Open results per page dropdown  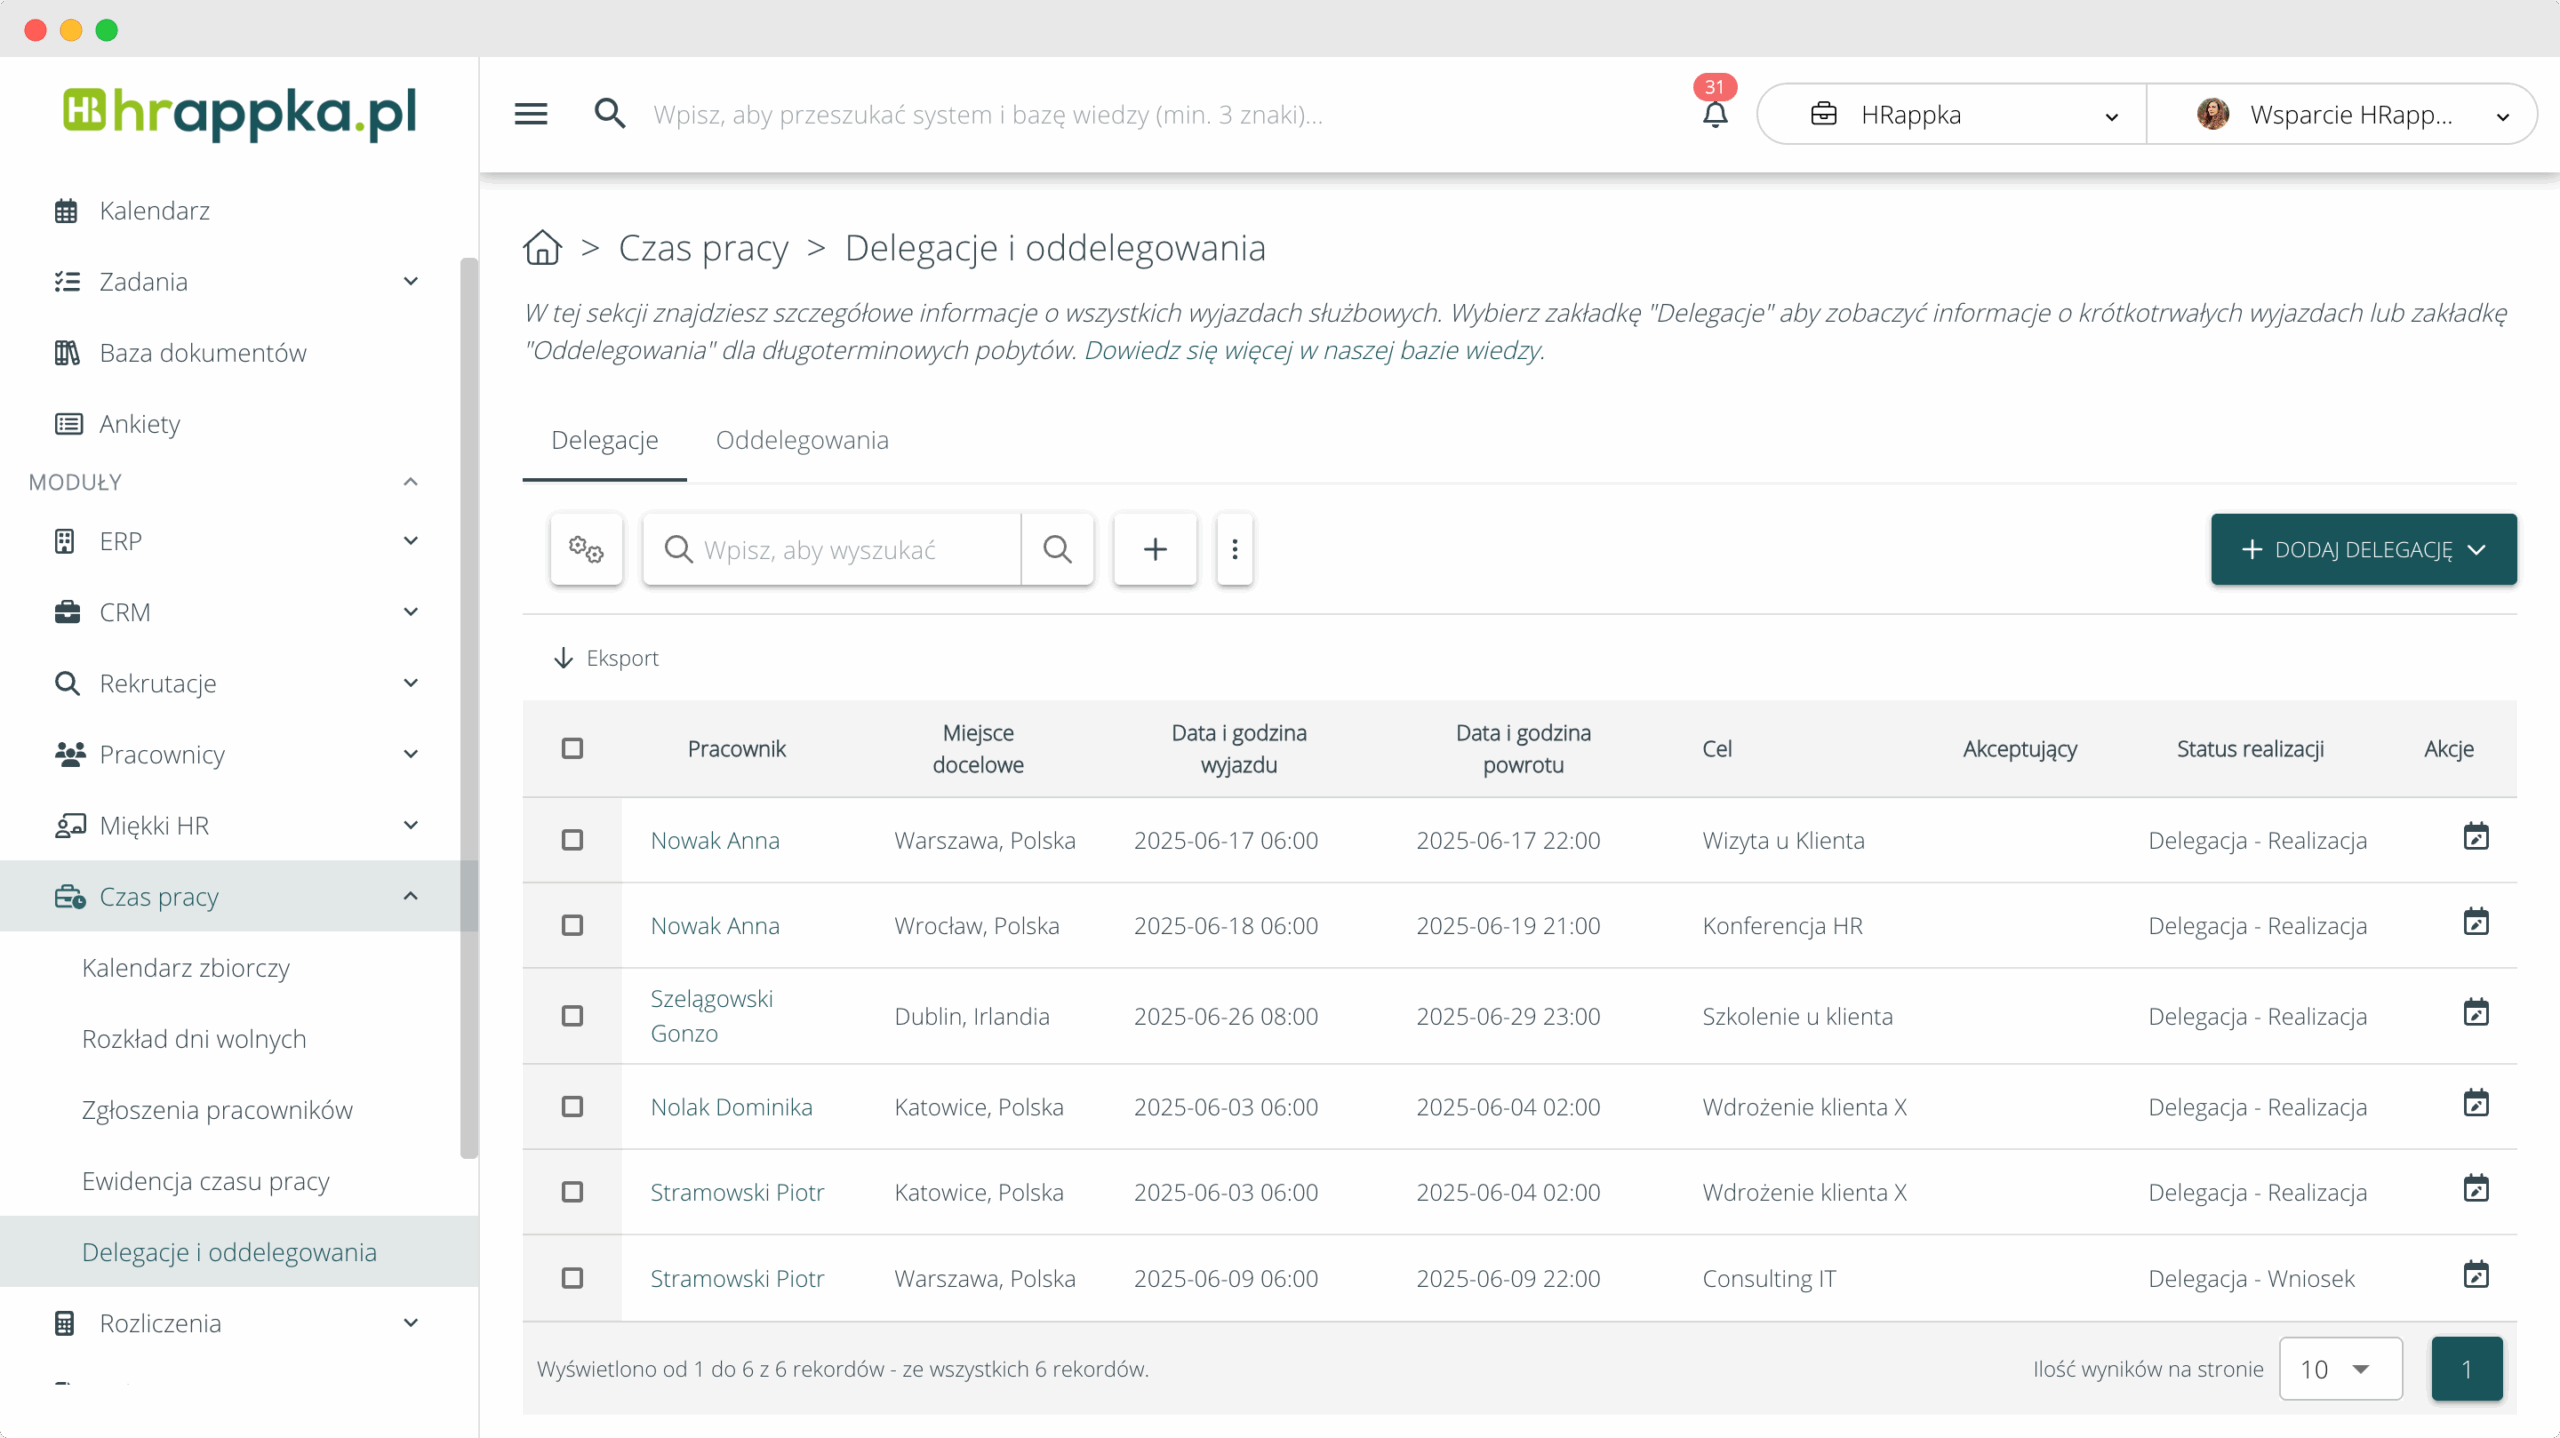point(2339,1368)
